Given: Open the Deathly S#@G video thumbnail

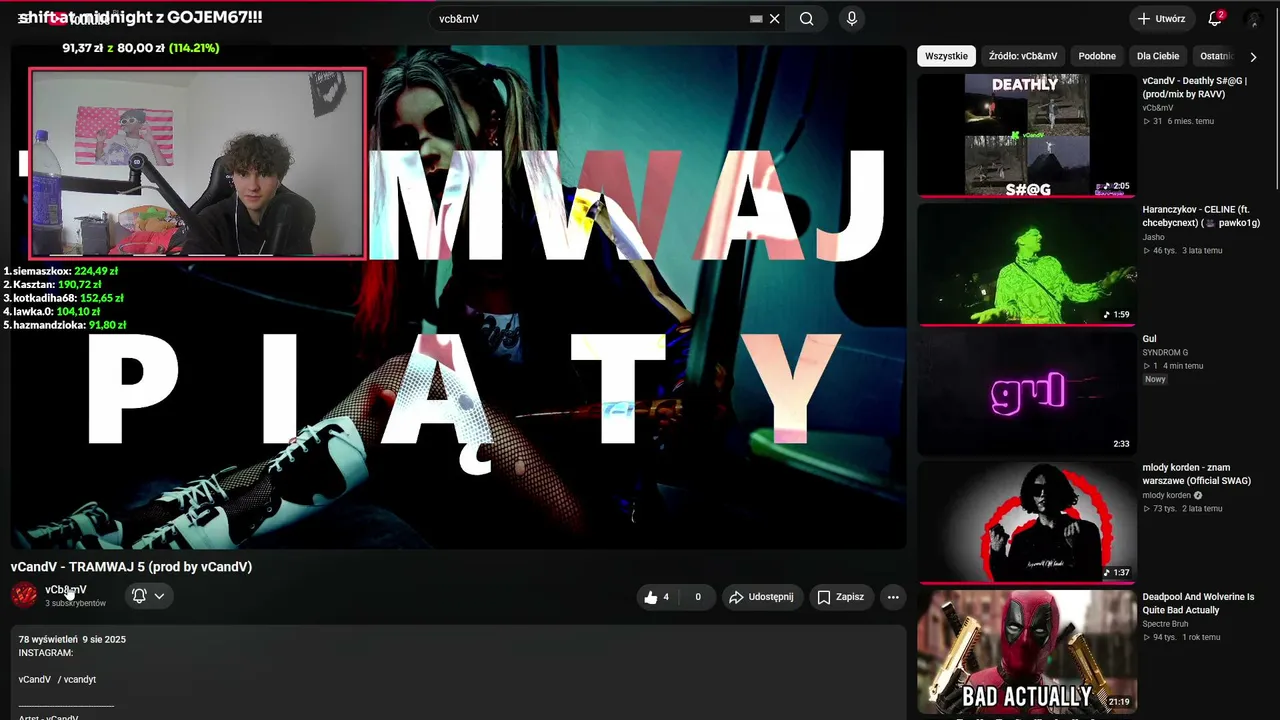Looking at the screenshot, I should click(x=1027, y=135).
